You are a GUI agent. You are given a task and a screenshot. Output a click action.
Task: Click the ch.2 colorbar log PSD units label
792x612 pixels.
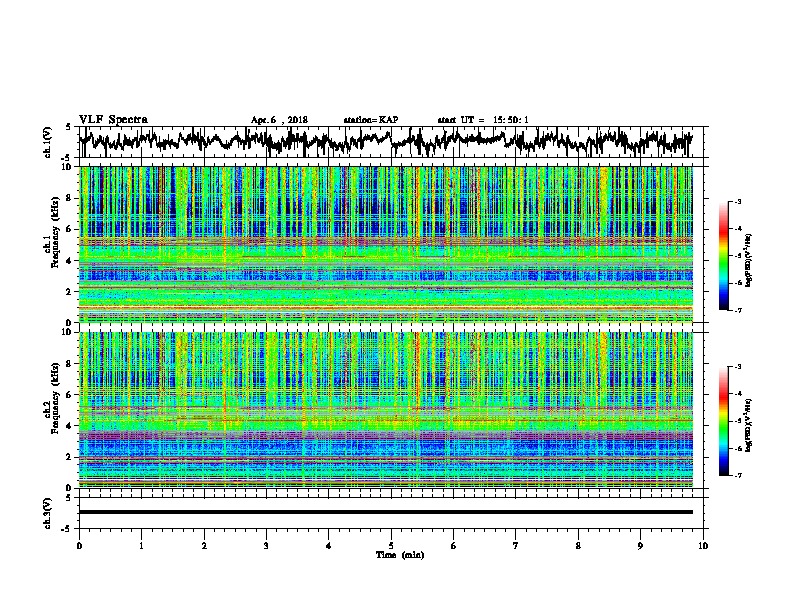point(749,425)
